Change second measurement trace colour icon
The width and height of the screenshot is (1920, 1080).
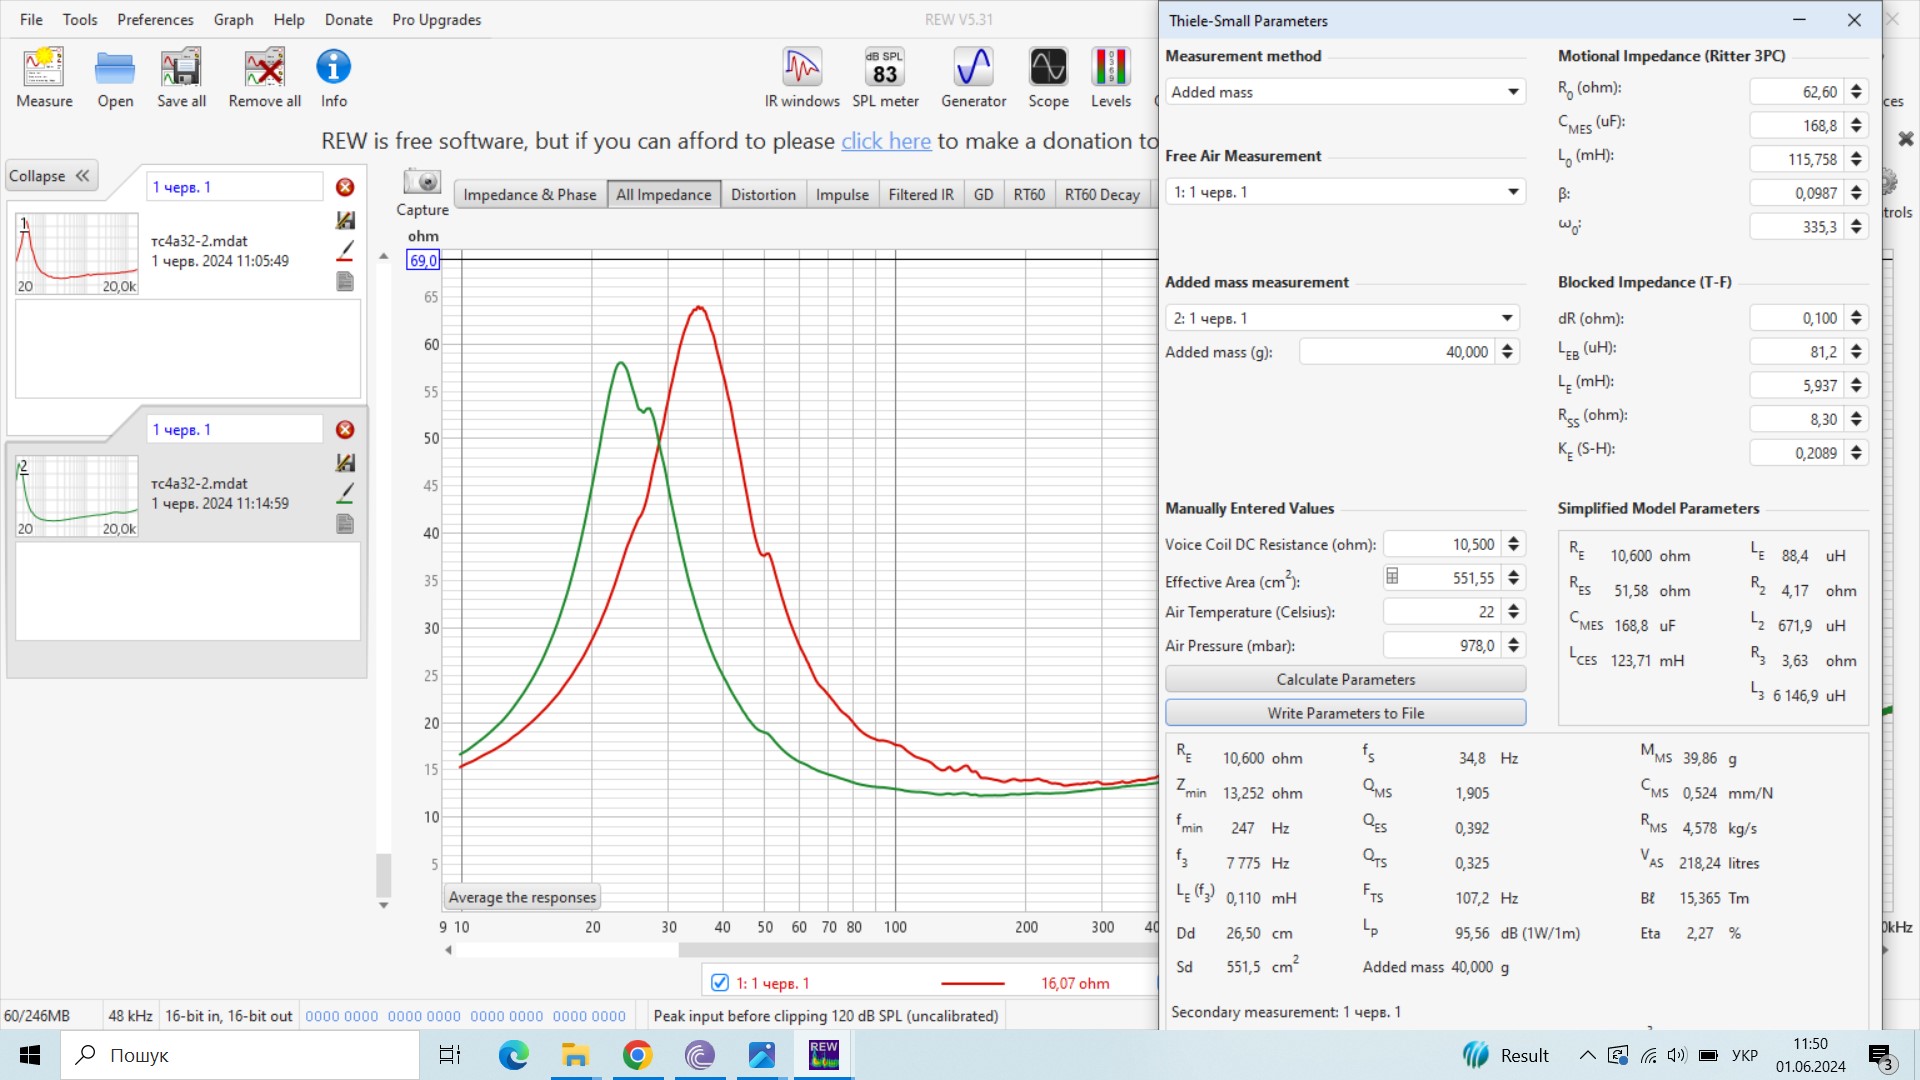click(345, 493)
